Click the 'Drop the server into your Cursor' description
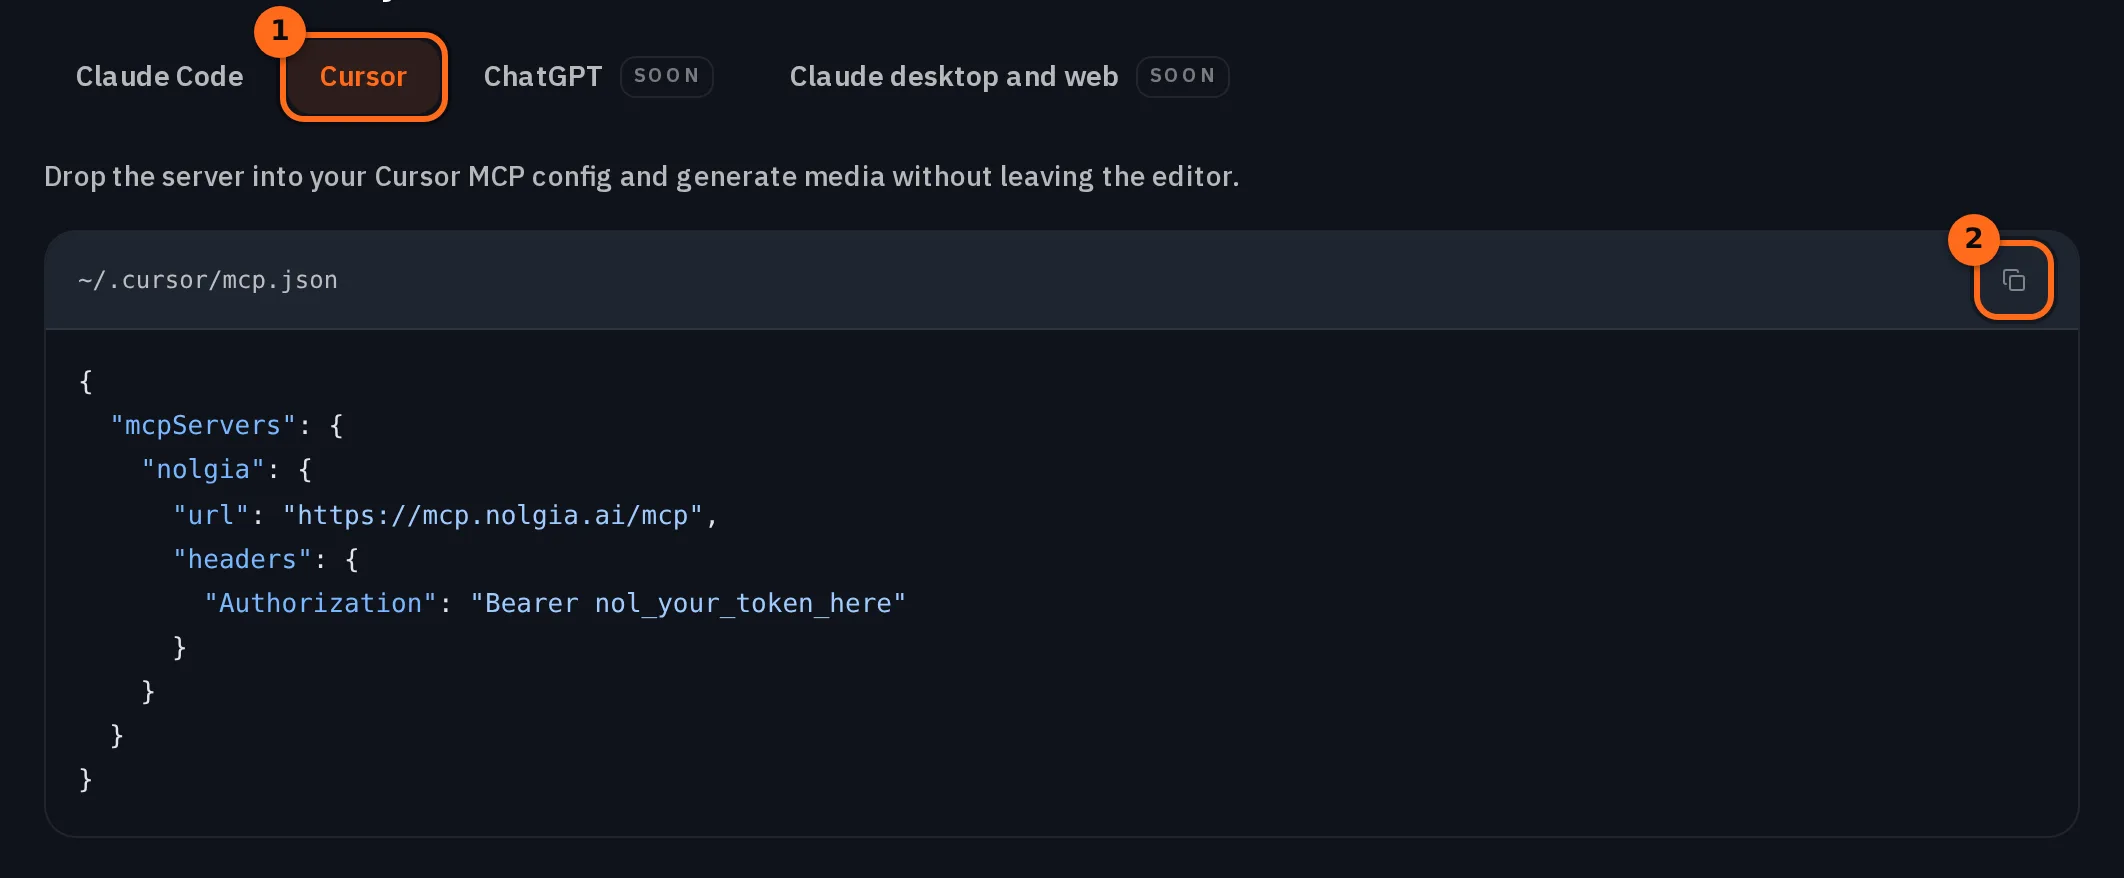 641,177
